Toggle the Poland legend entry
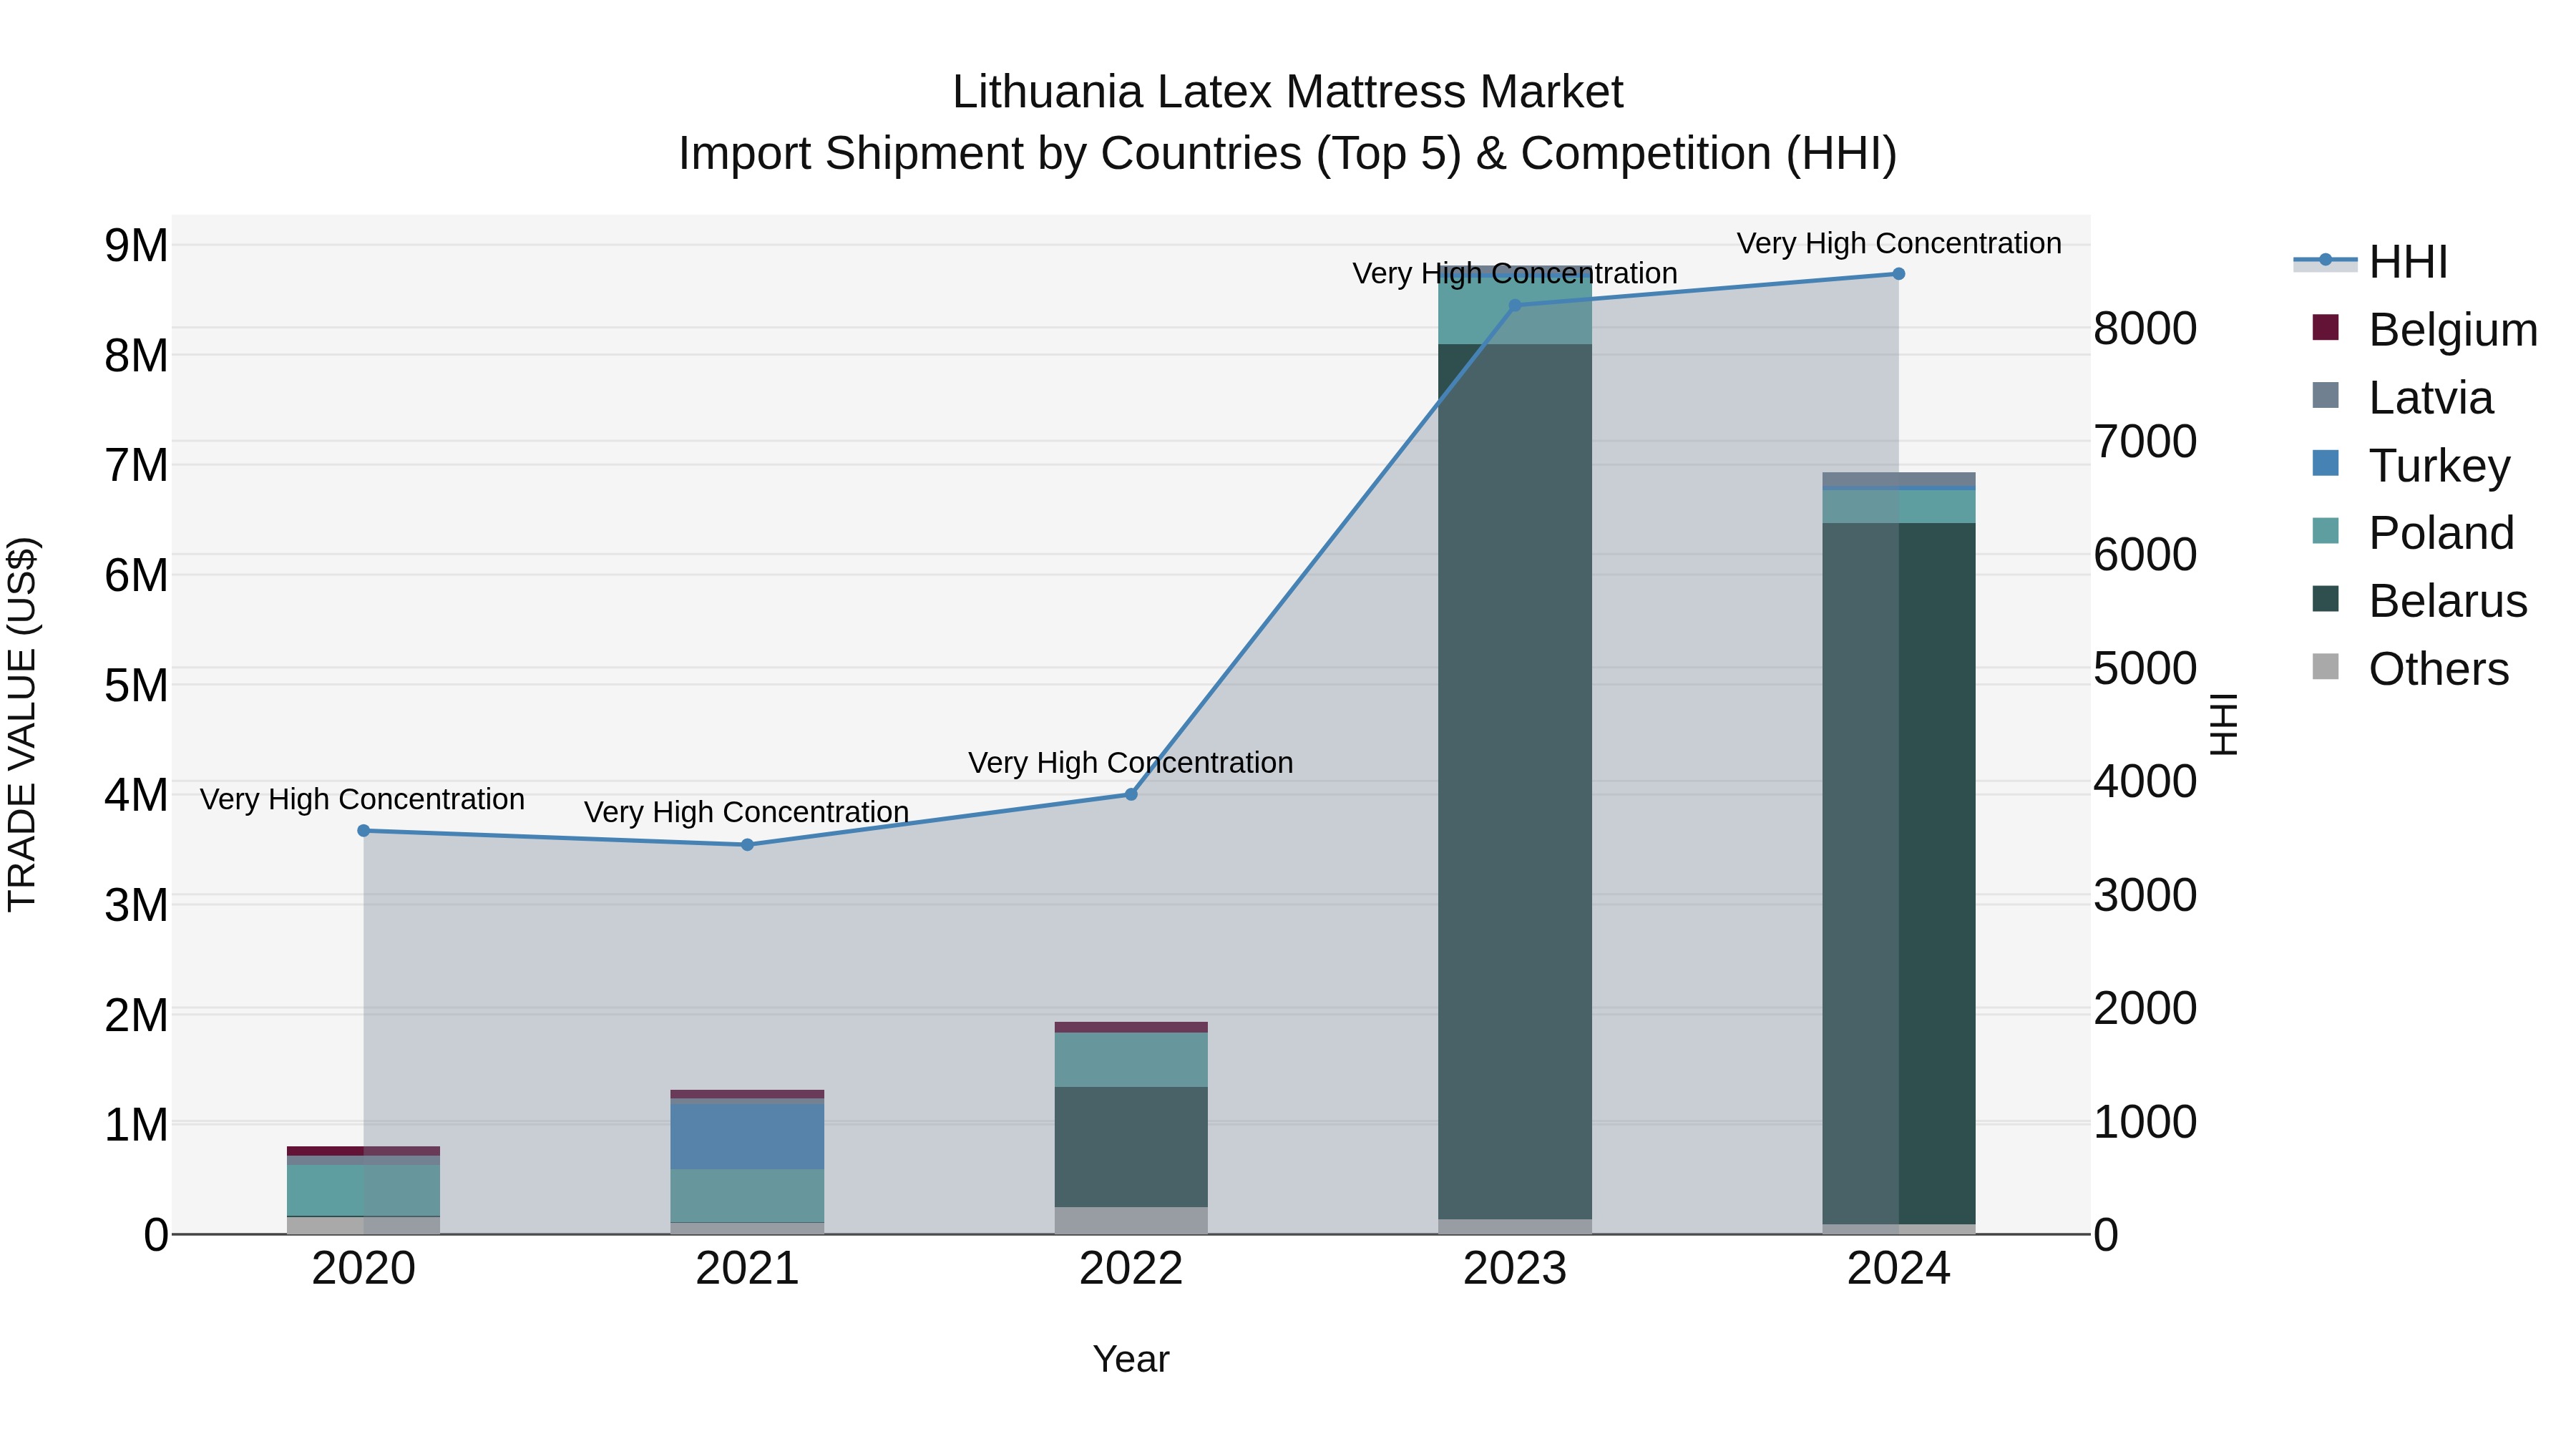 tap(2413, 533)
